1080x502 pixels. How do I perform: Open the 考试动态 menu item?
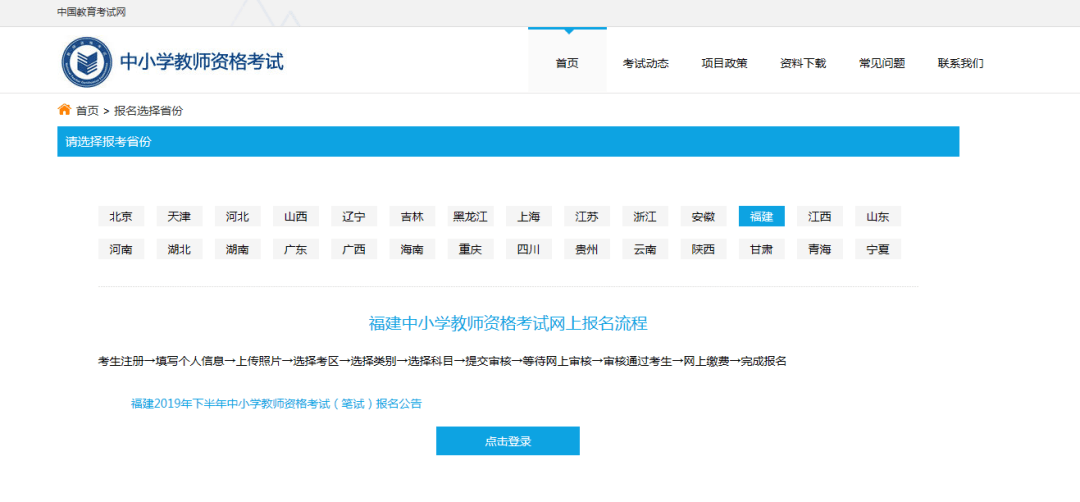point(645,63)
